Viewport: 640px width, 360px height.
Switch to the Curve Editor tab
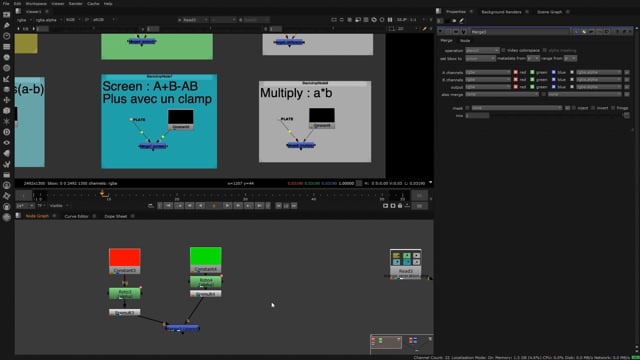click(76, 216)
